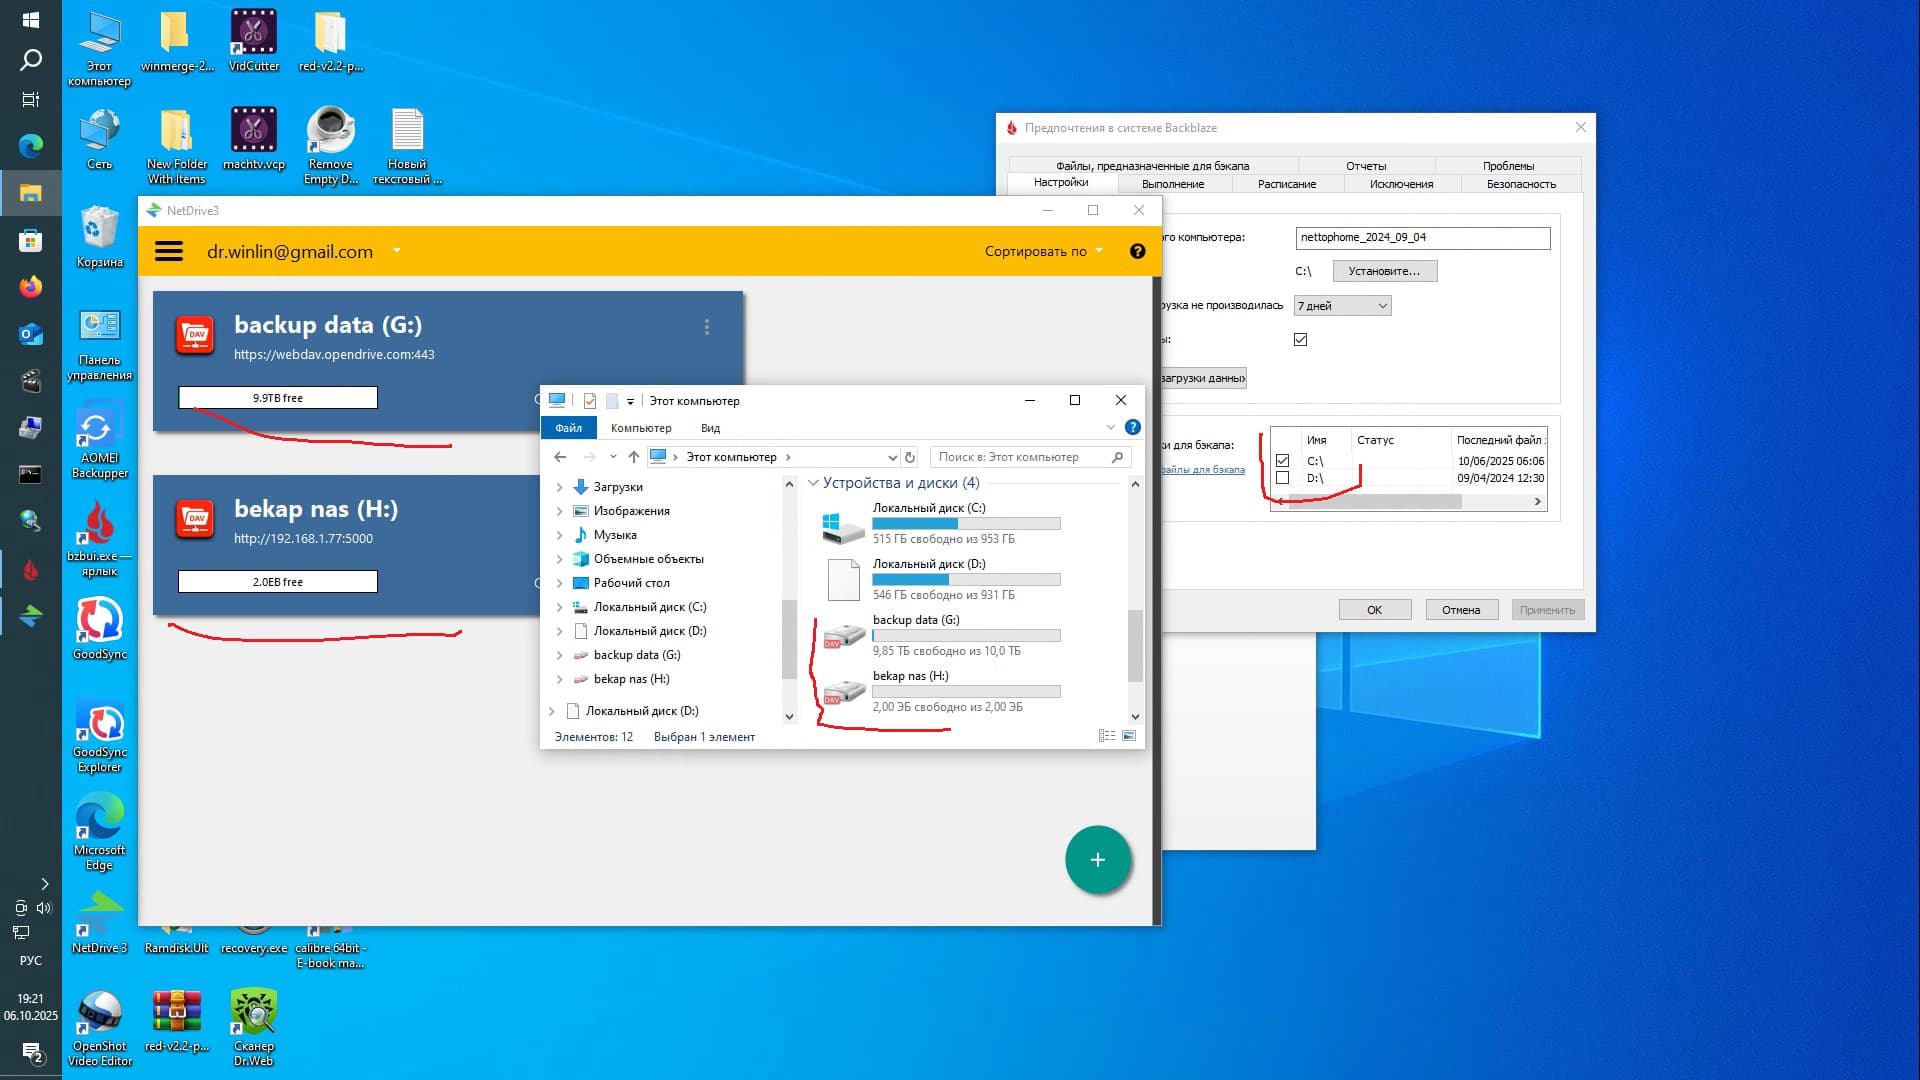Open the backup data (G:) three-dot options menu
This screenshot has width=1920, height=1080.
[x=706, y=327]
